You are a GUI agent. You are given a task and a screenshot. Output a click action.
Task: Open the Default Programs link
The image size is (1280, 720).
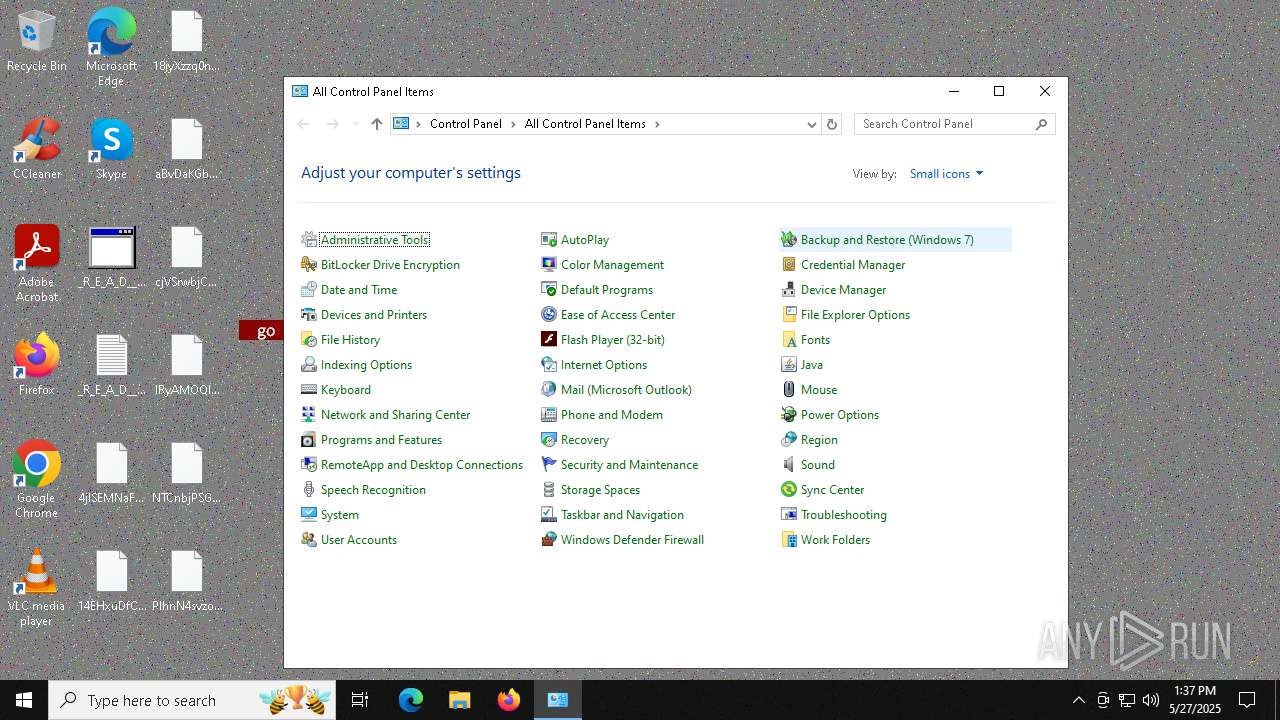tap(606, 290)
